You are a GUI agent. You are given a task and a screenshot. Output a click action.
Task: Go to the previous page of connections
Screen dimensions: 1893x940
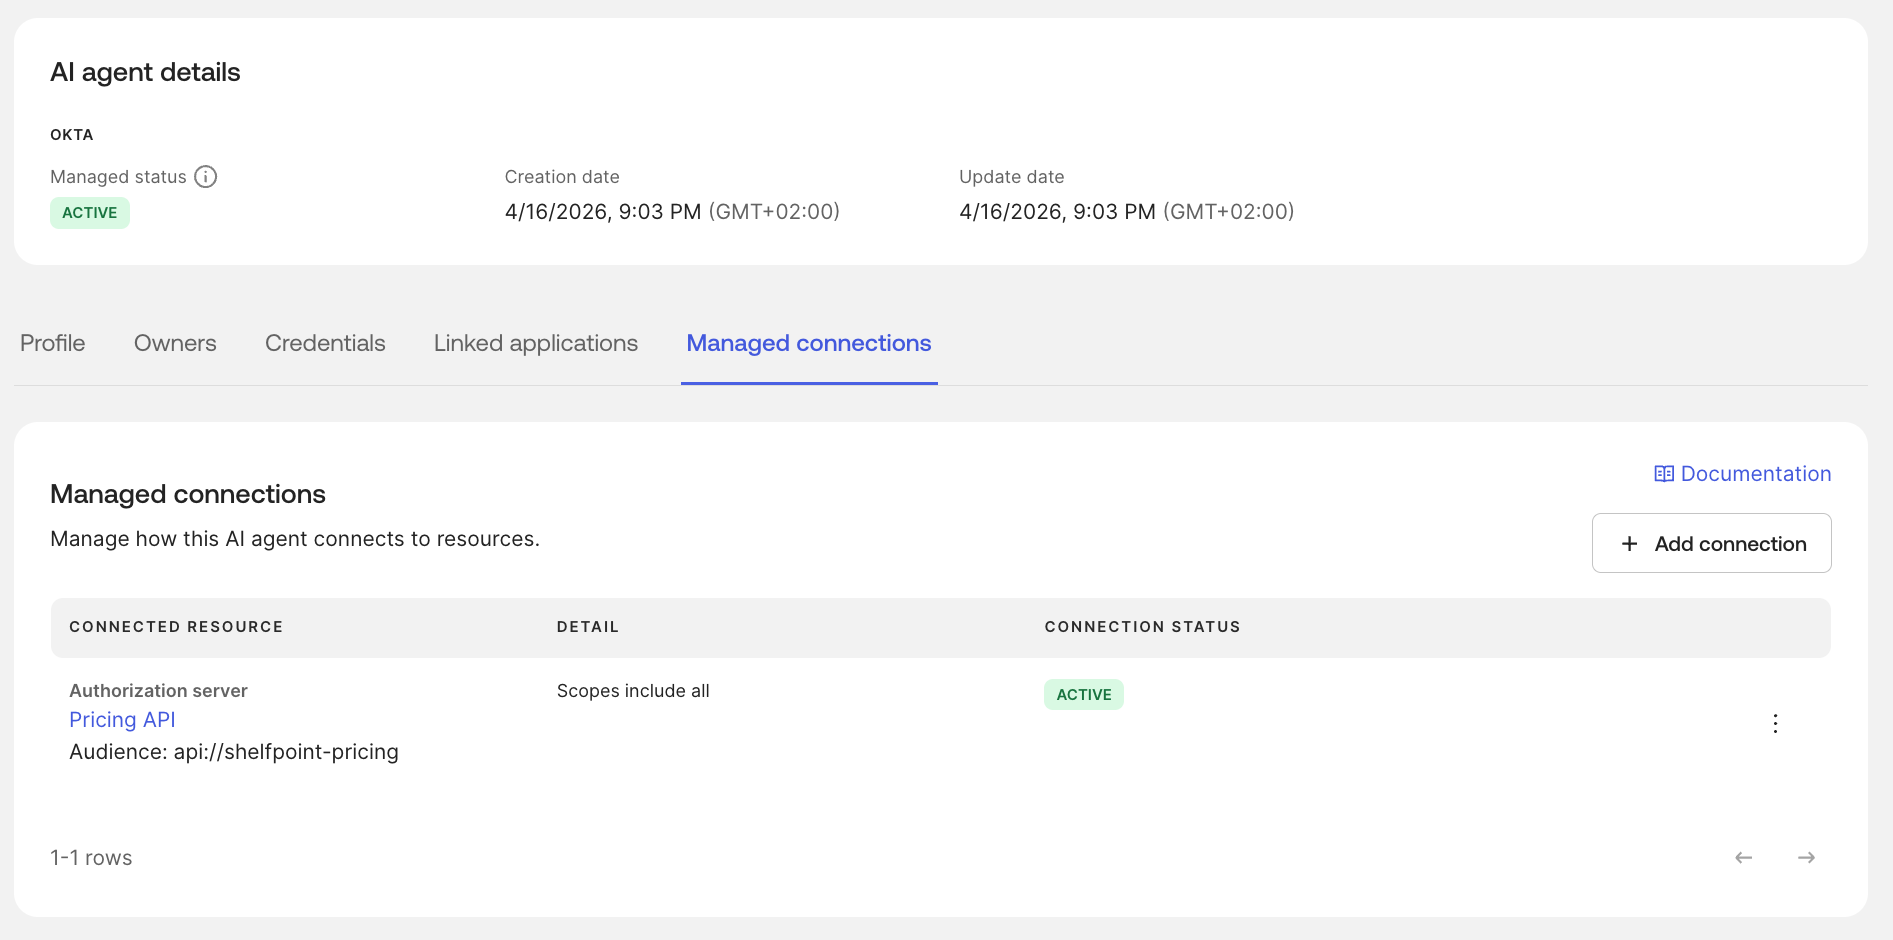(1744, 857)
